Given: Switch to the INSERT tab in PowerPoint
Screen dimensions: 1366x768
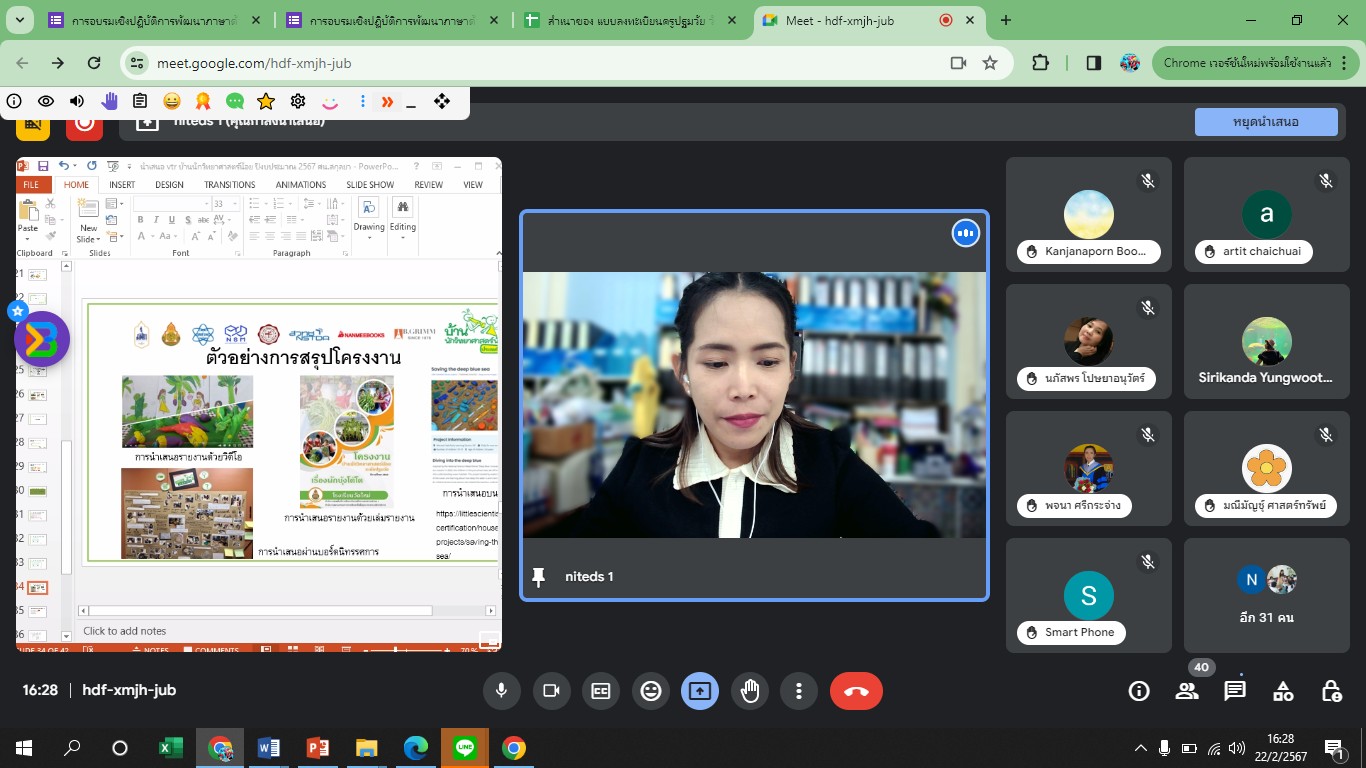Looking at the screenshot, I should pyautogui.click(x=122, y=185).
